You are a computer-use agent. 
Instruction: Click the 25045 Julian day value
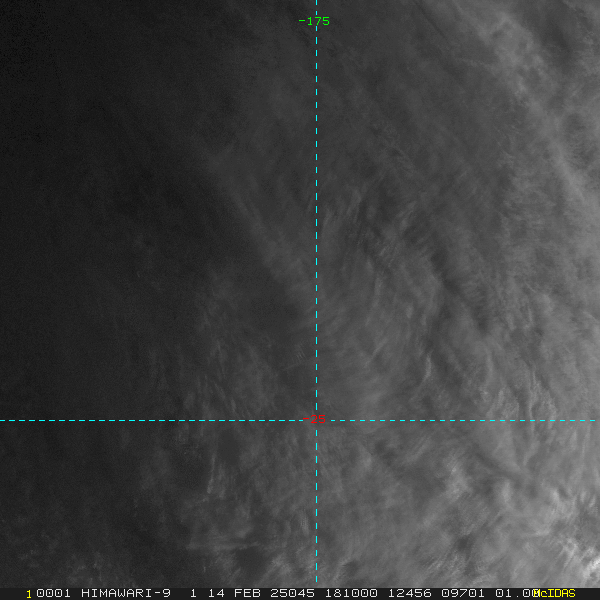point(292,593)
